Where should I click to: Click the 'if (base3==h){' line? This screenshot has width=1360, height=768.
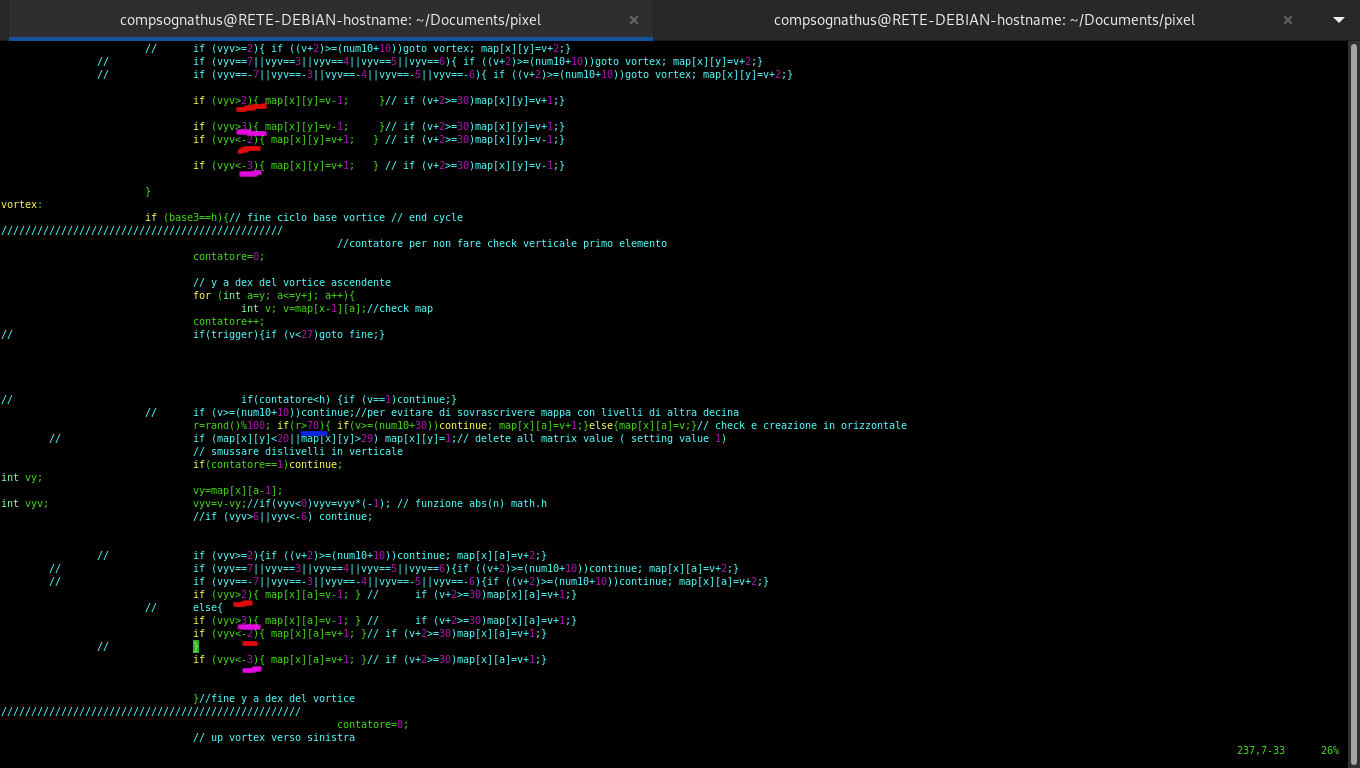(x=304, y=217)
